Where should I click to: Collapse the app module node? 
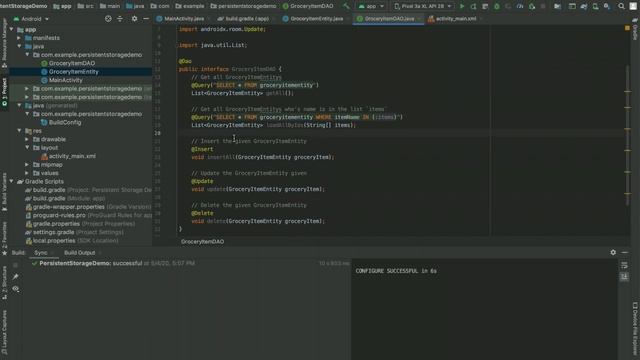12,30
